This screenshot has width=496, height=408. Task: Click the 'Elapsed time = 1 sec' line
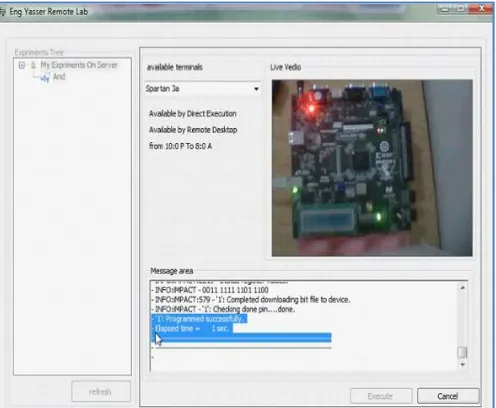click(x=192, y=329)
